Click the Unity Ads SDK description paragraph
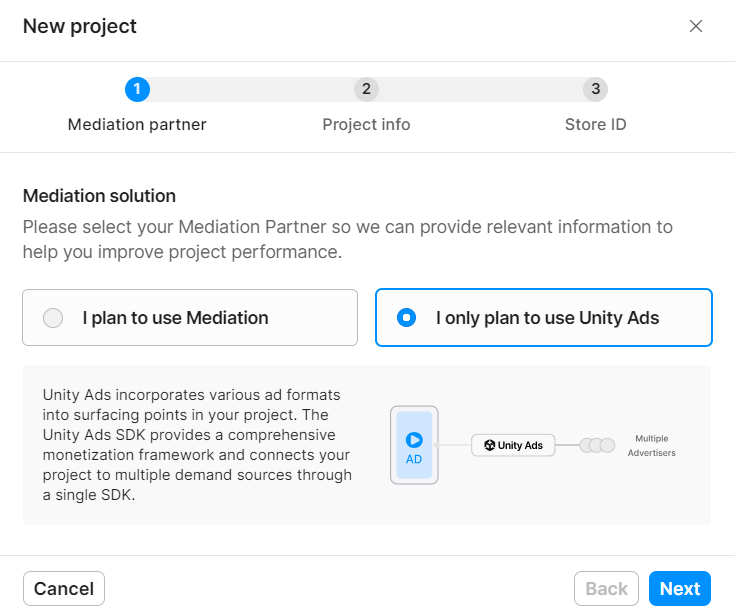Screen dimensions: 735x615 coord(197,444)
